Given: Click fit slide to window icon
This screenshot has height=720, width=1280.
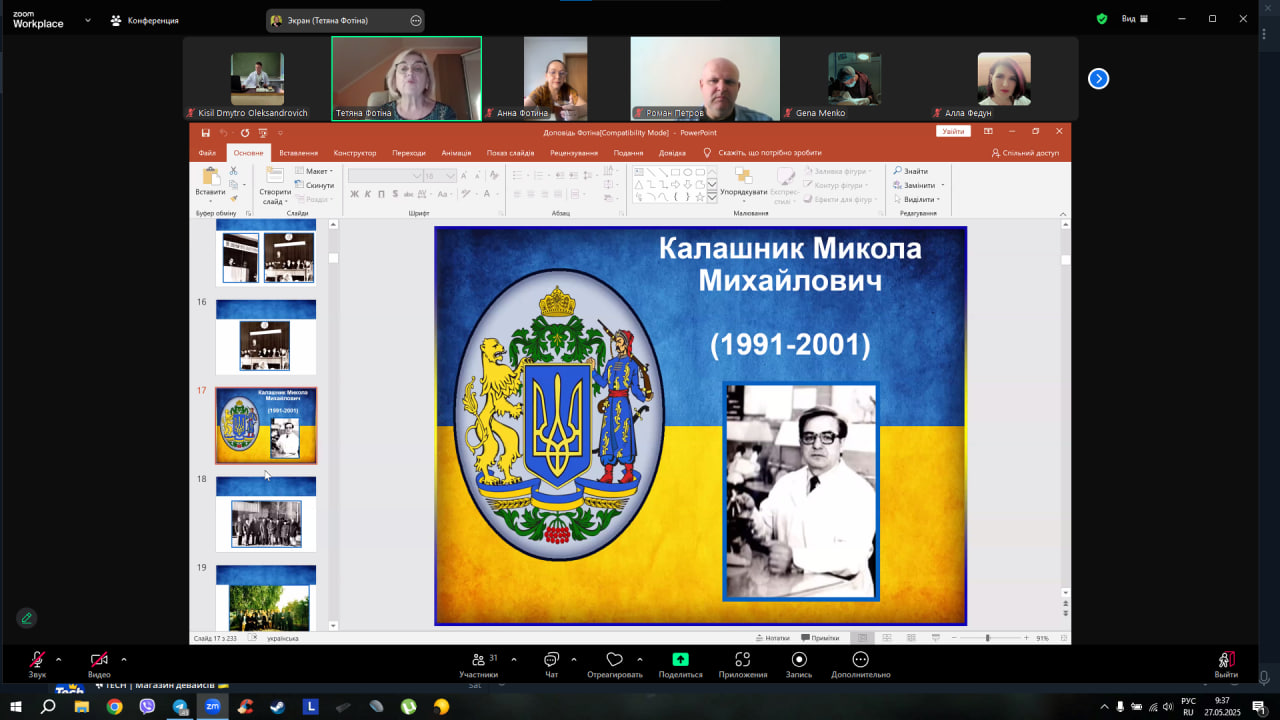Looking at the screenshot, I should [1063, 638].
